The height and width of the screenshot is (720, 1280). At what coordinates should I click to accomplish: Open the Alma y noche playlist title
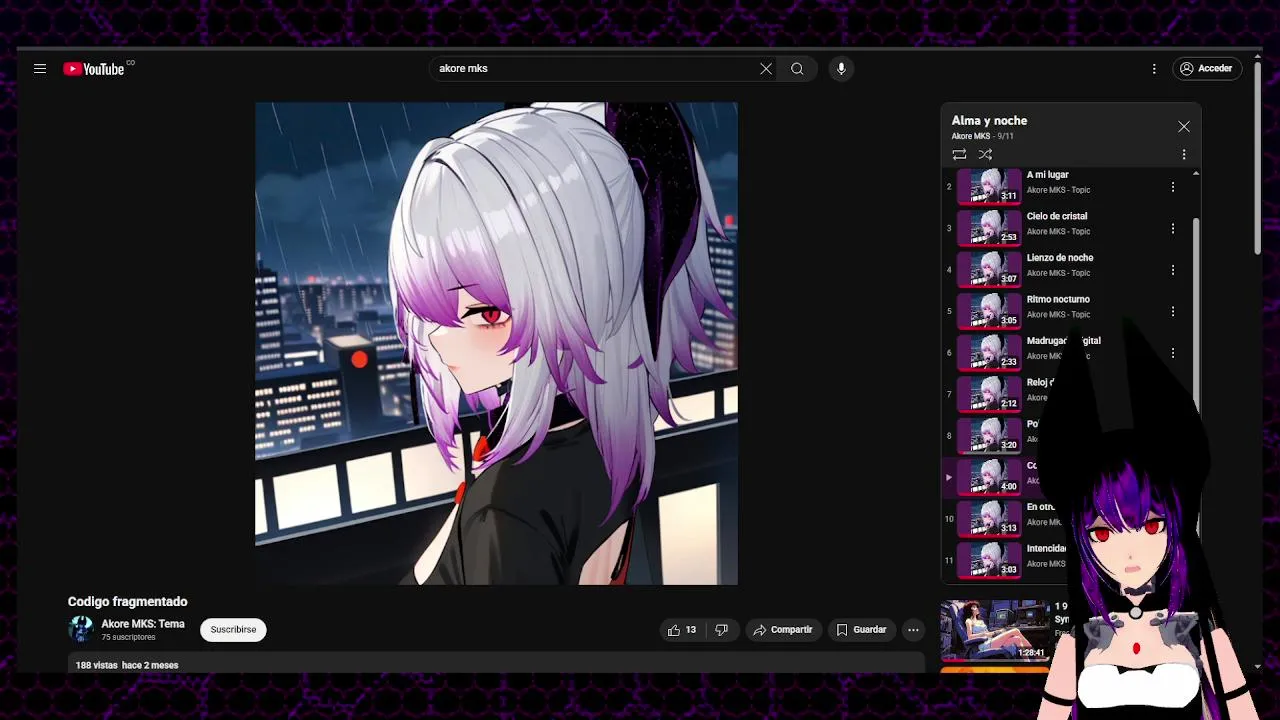tap(989, 121)
